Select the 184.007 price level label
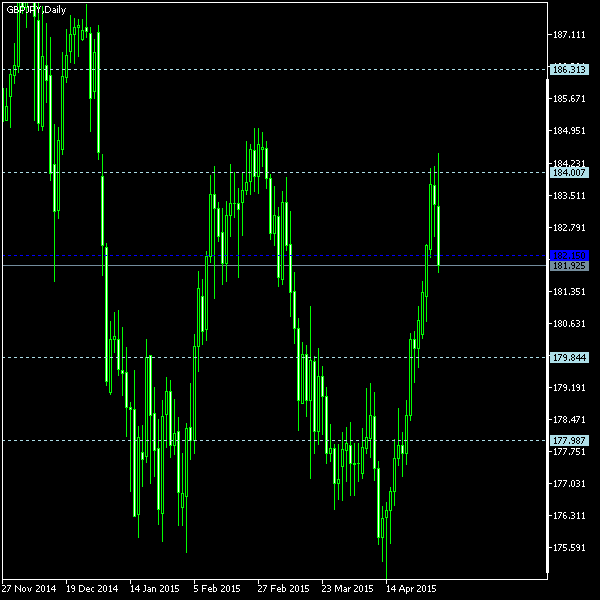Viewport: 600px width, 600px height. tap(569, 173)
